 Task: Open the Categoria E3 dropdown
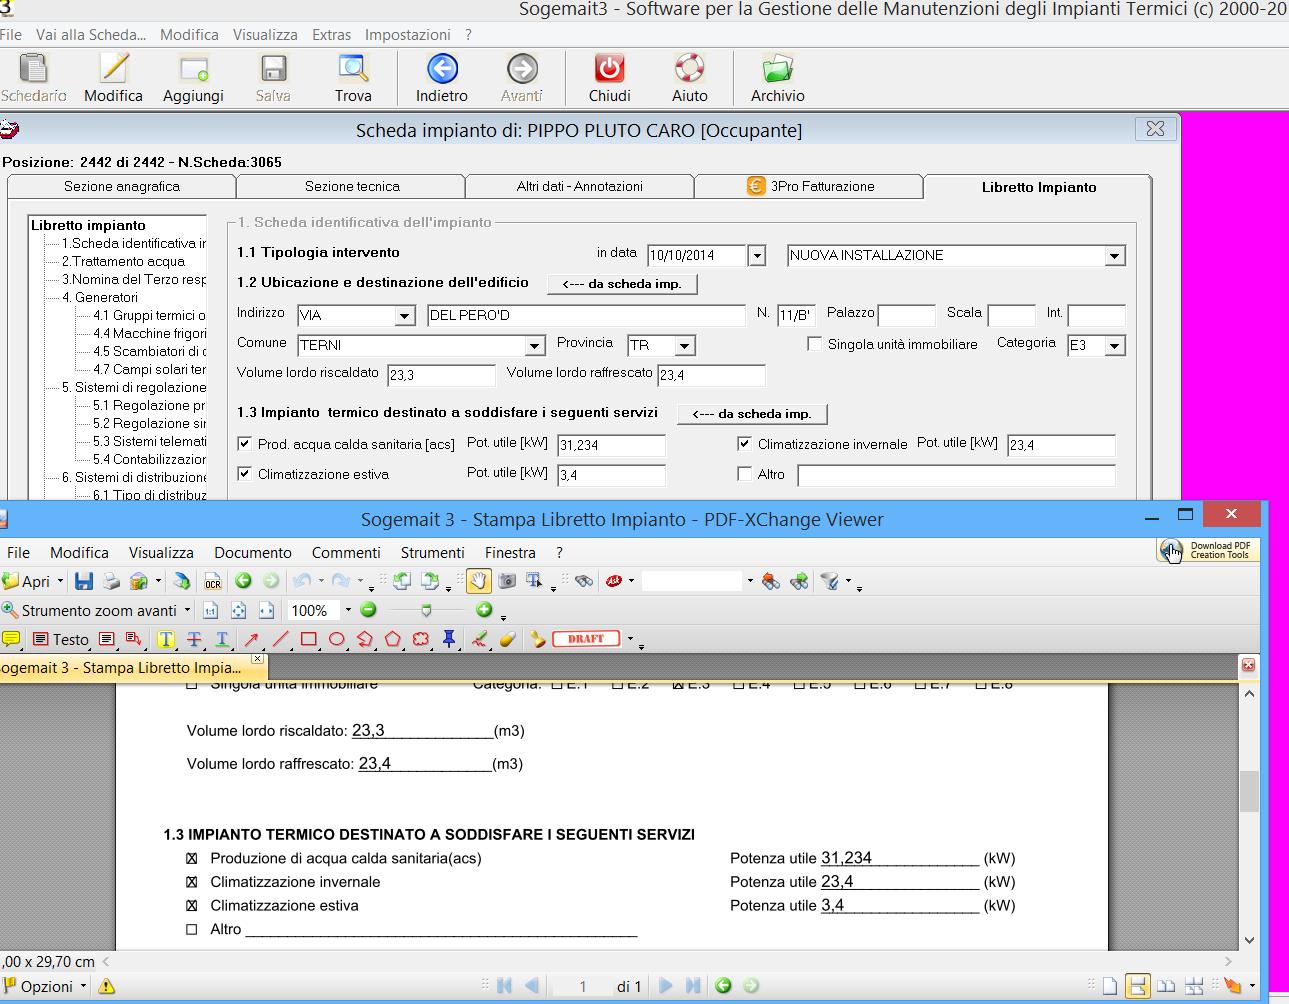[x=1115, y=346]
